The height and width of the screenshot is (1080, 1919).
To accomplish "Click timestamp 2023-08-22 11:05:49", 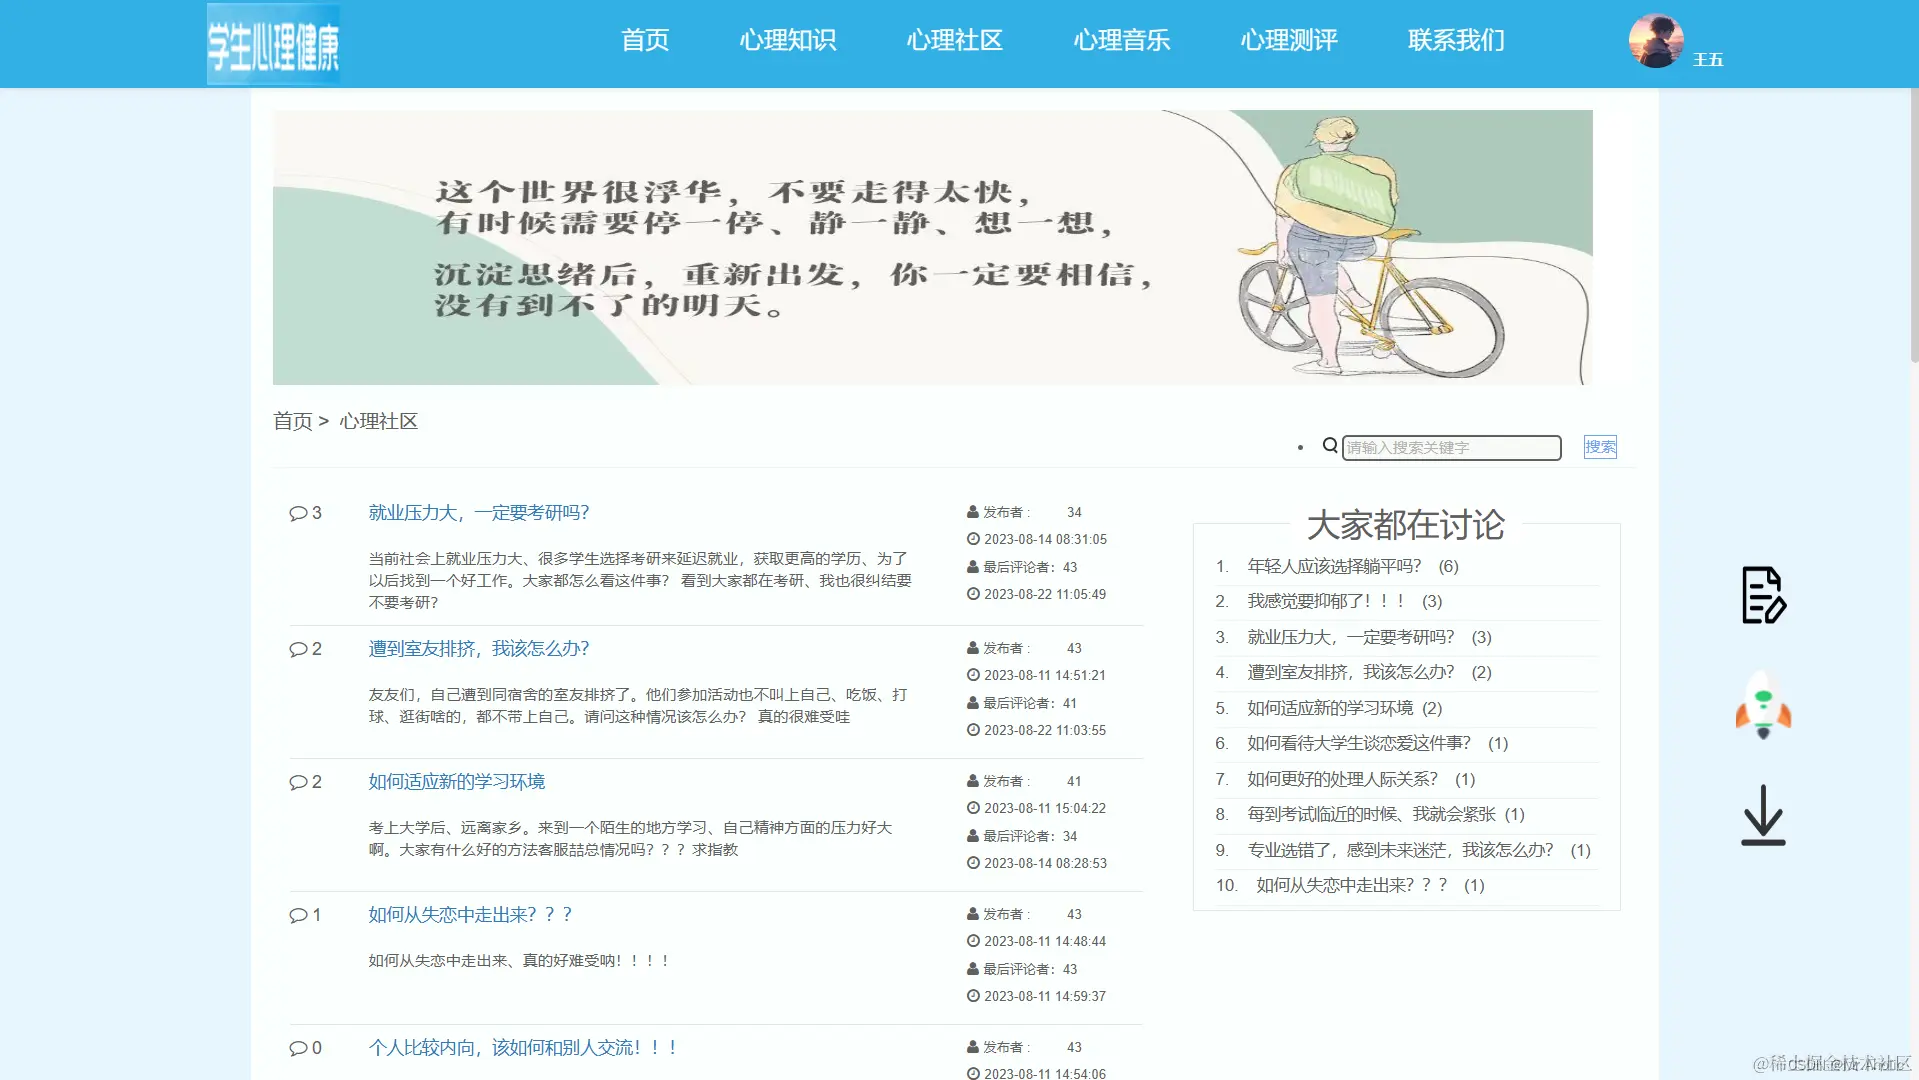I will tap(1045, 594).
